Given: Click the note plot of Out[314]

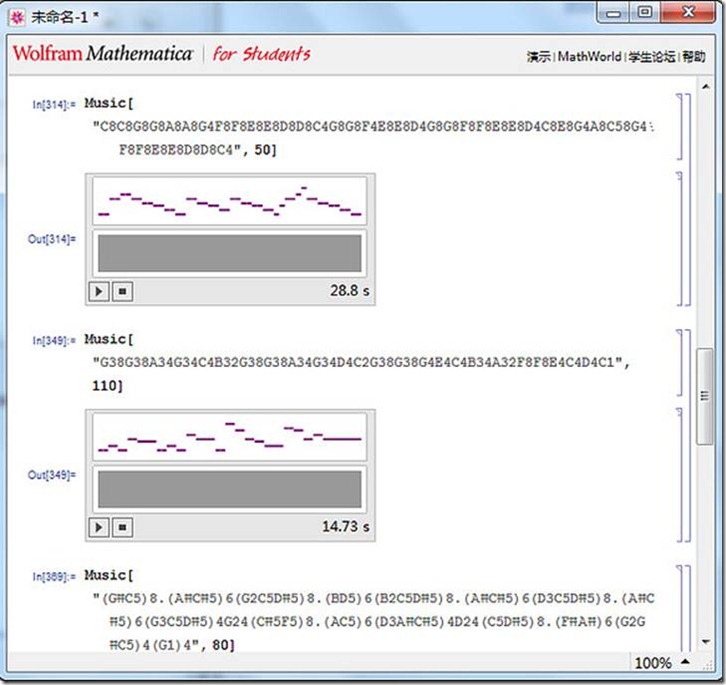Looking at the screenshot, I should coord(230,201).
